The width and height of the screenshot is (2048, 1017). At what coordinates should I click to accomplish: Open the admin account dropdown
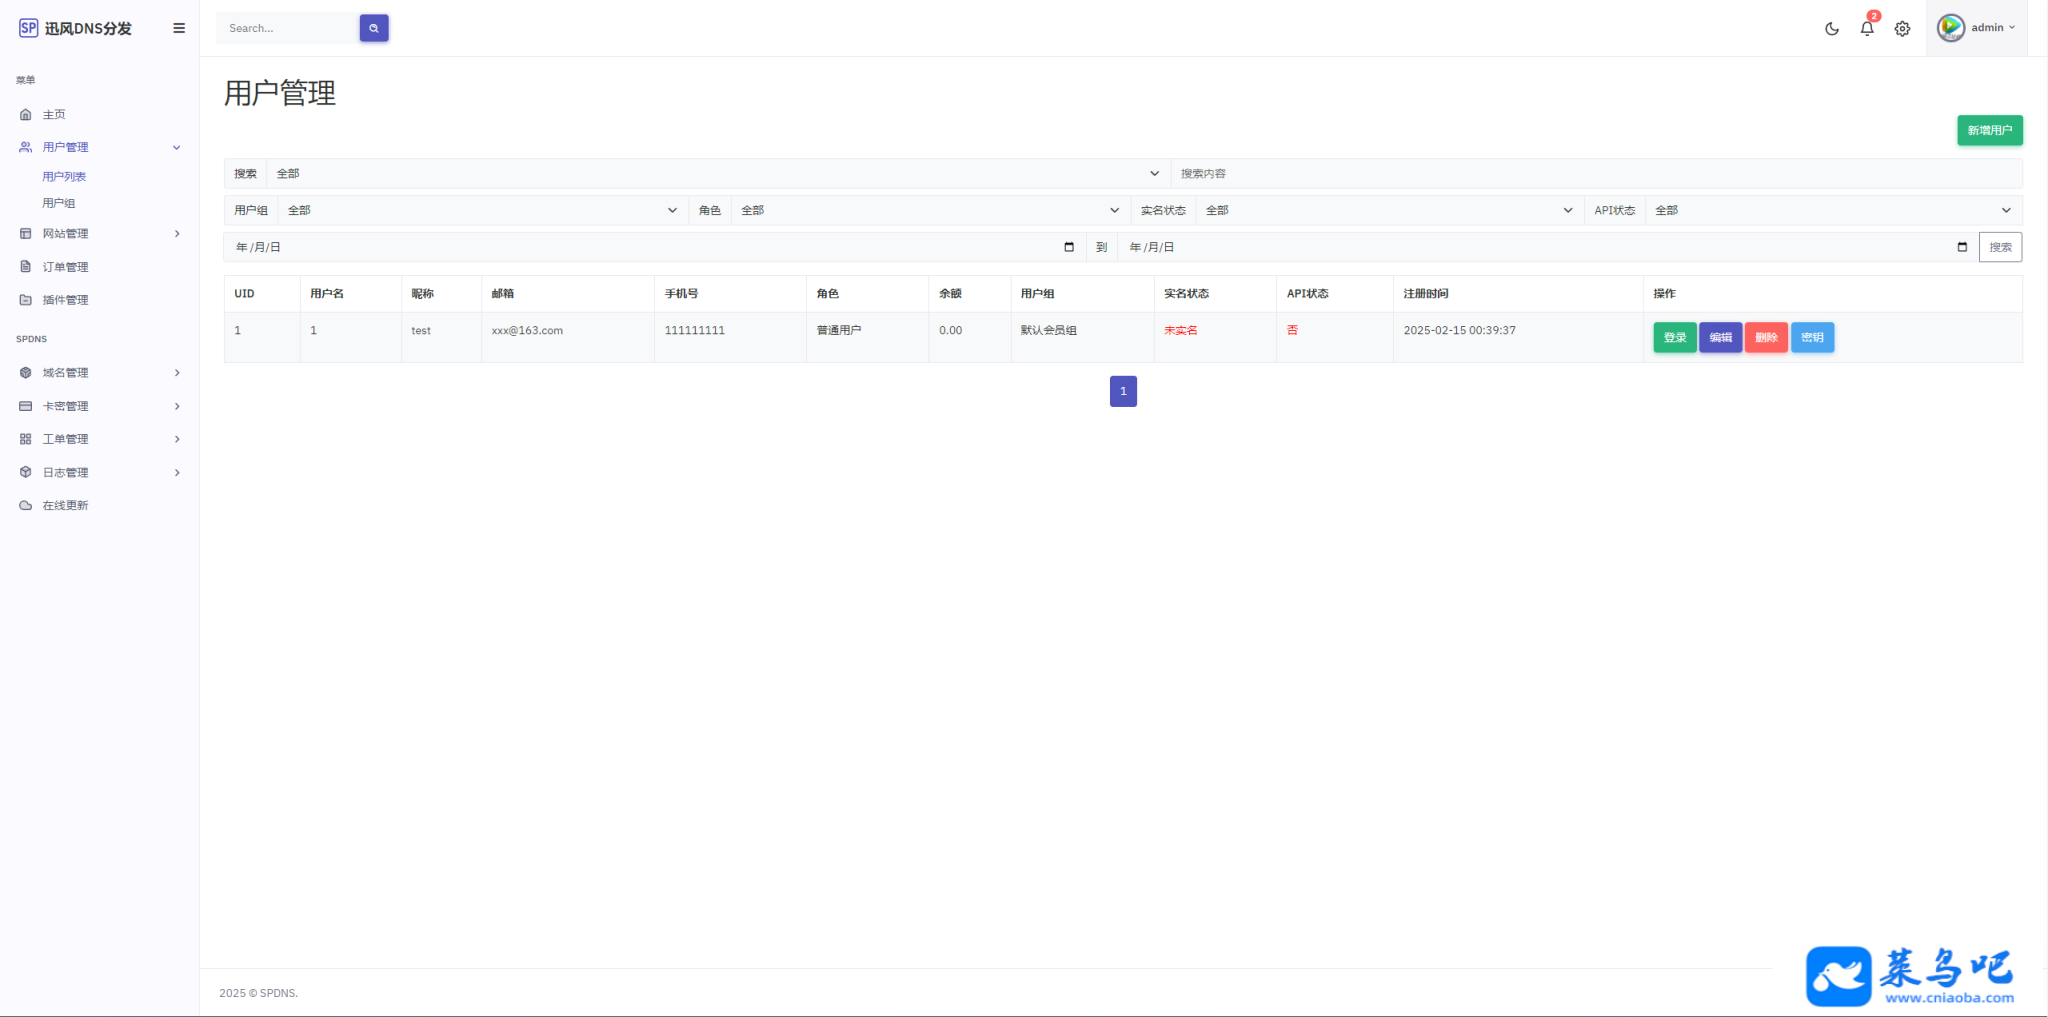[x=1977, y=28]
